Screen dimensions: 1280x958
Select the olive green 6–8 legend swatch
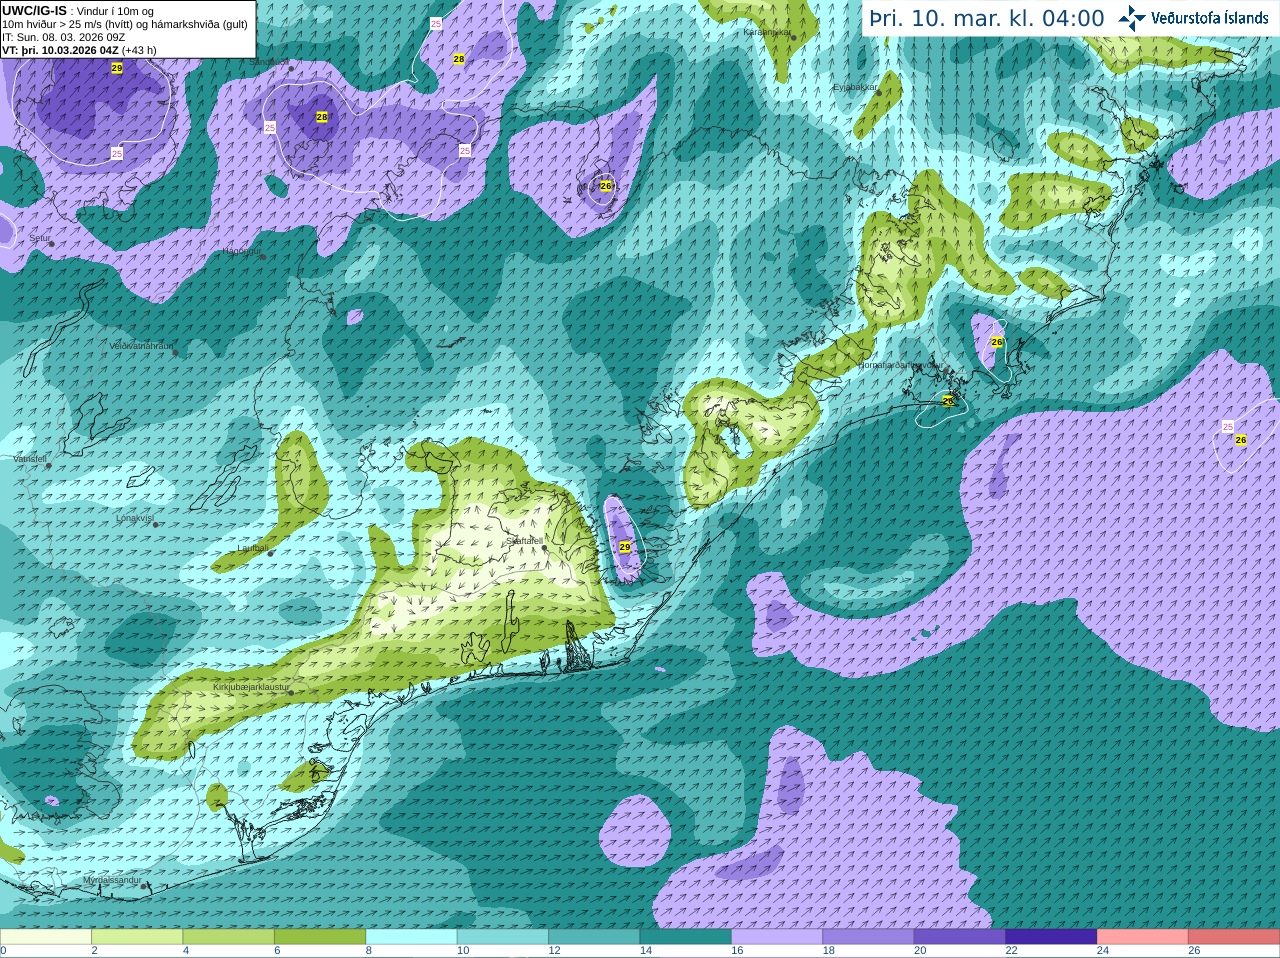pos(320,937)
